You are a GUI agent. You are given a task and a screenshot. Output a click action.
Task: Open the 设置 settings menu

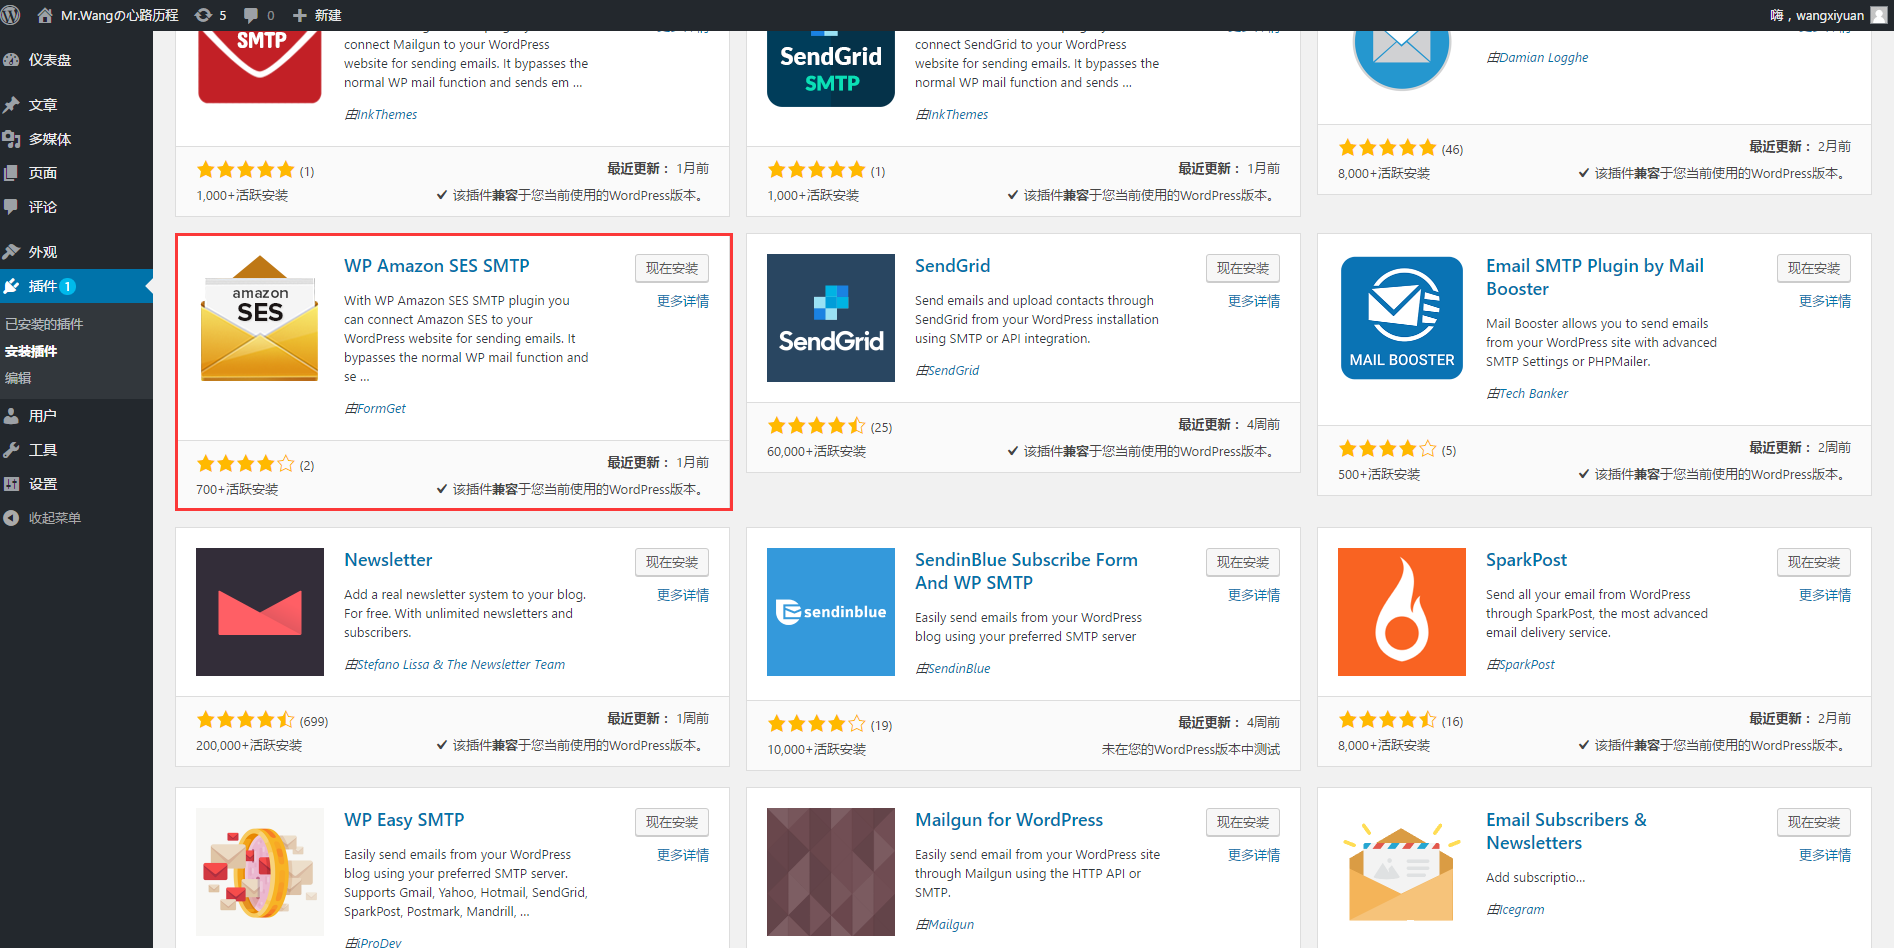(x=43, y=484)
